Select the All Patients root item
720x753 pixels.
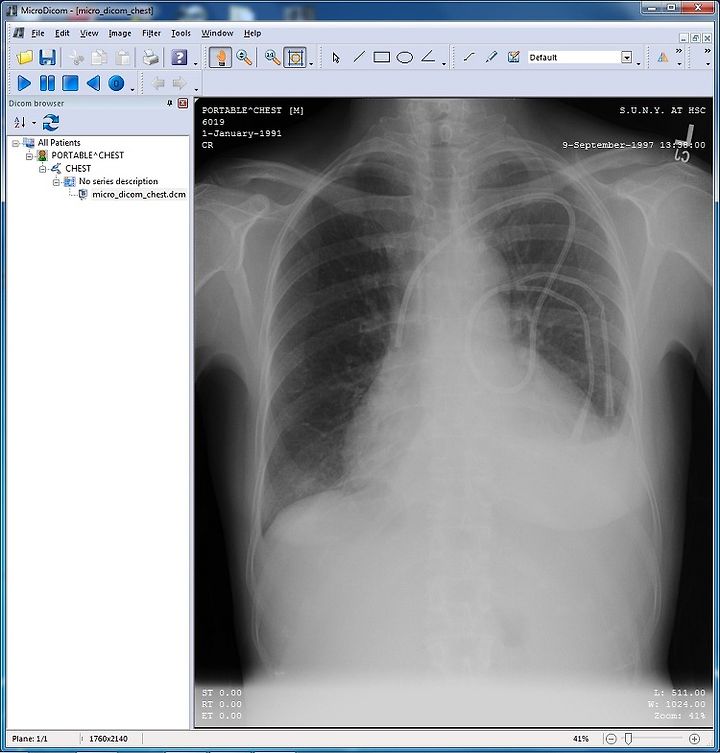click(59, 143)
